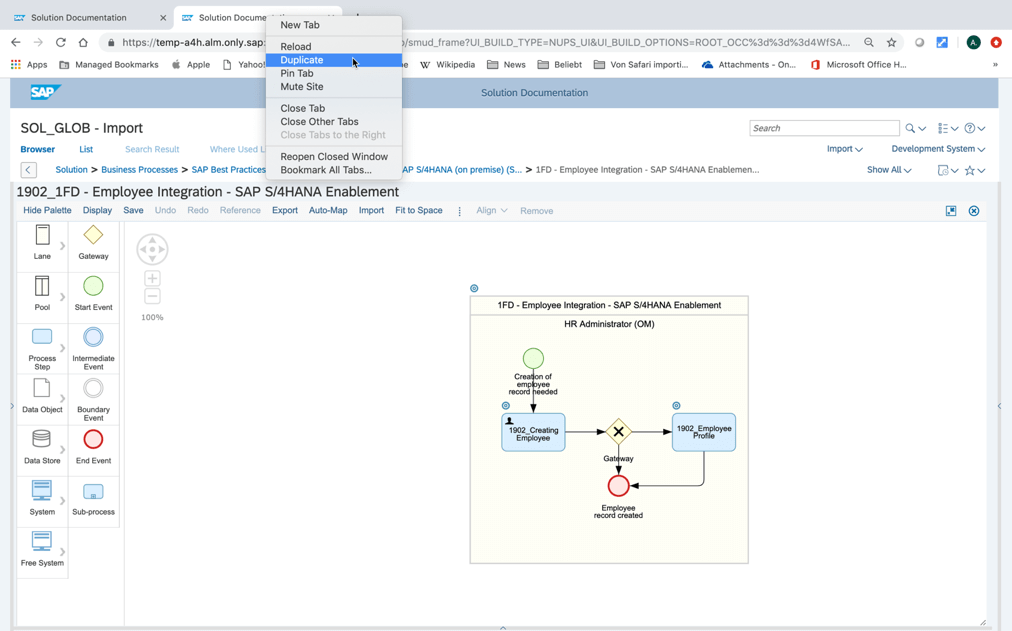1012x631 pixels.
Task: Expand the Data Store variants arrow
Action: coord(63,450)
